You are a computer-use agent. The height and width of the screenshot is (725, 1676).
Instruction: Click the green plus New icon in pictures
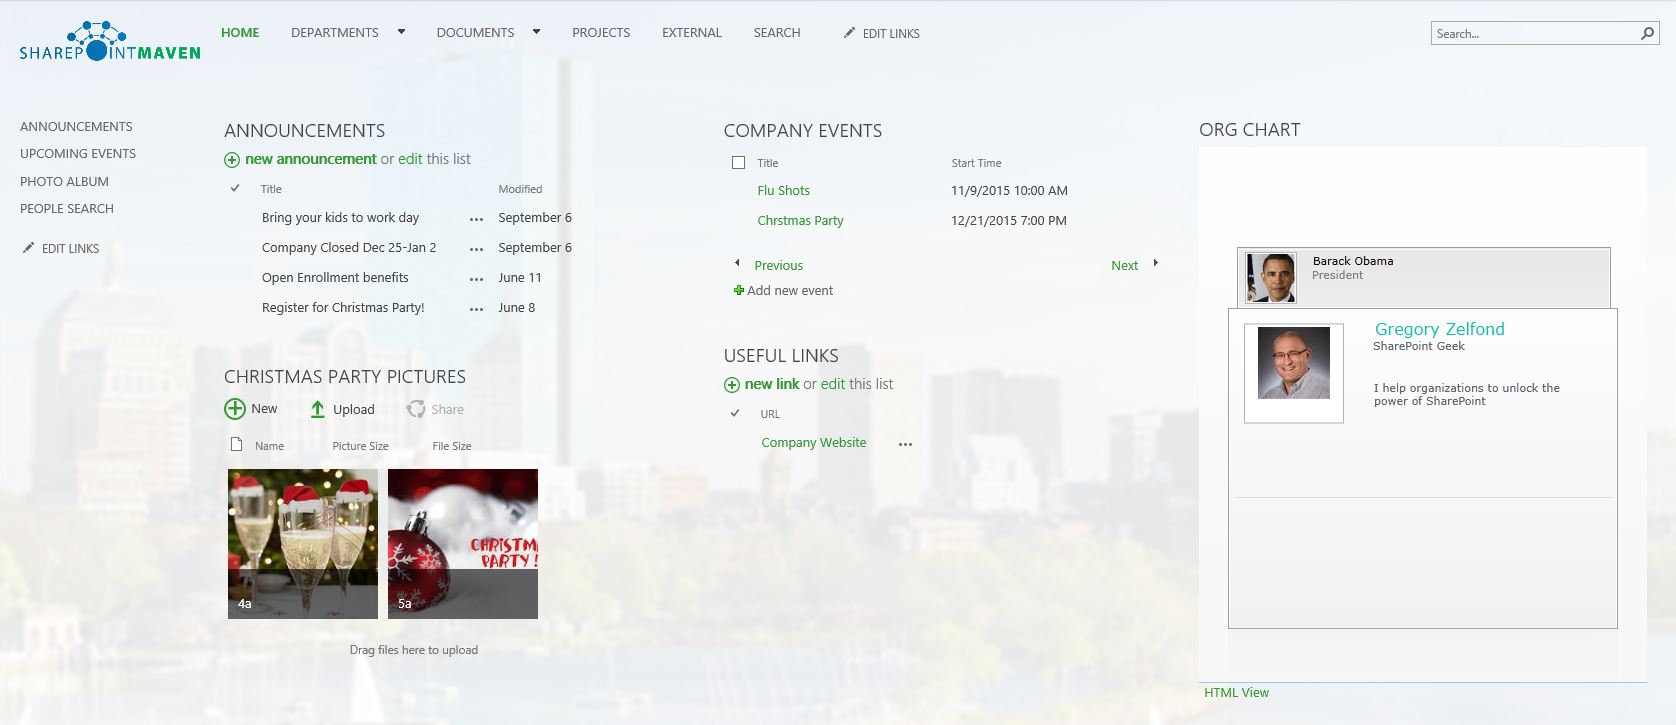pyautogui.click(x=235, y=409)
